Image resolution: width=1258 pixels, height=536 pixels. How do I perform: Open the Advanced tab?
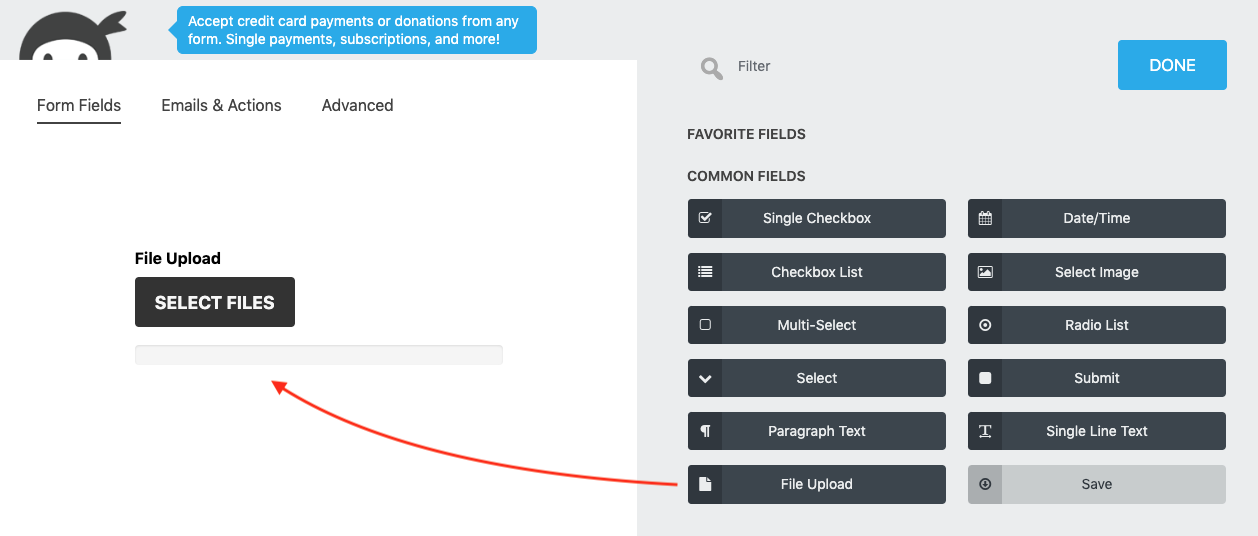[x=357, y=105]
